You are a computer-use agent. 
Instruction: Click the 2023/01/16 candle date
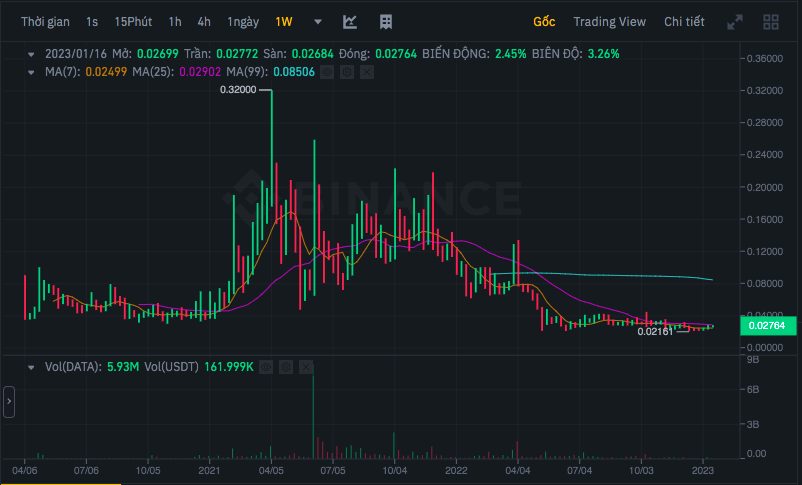tap(76, 54)
